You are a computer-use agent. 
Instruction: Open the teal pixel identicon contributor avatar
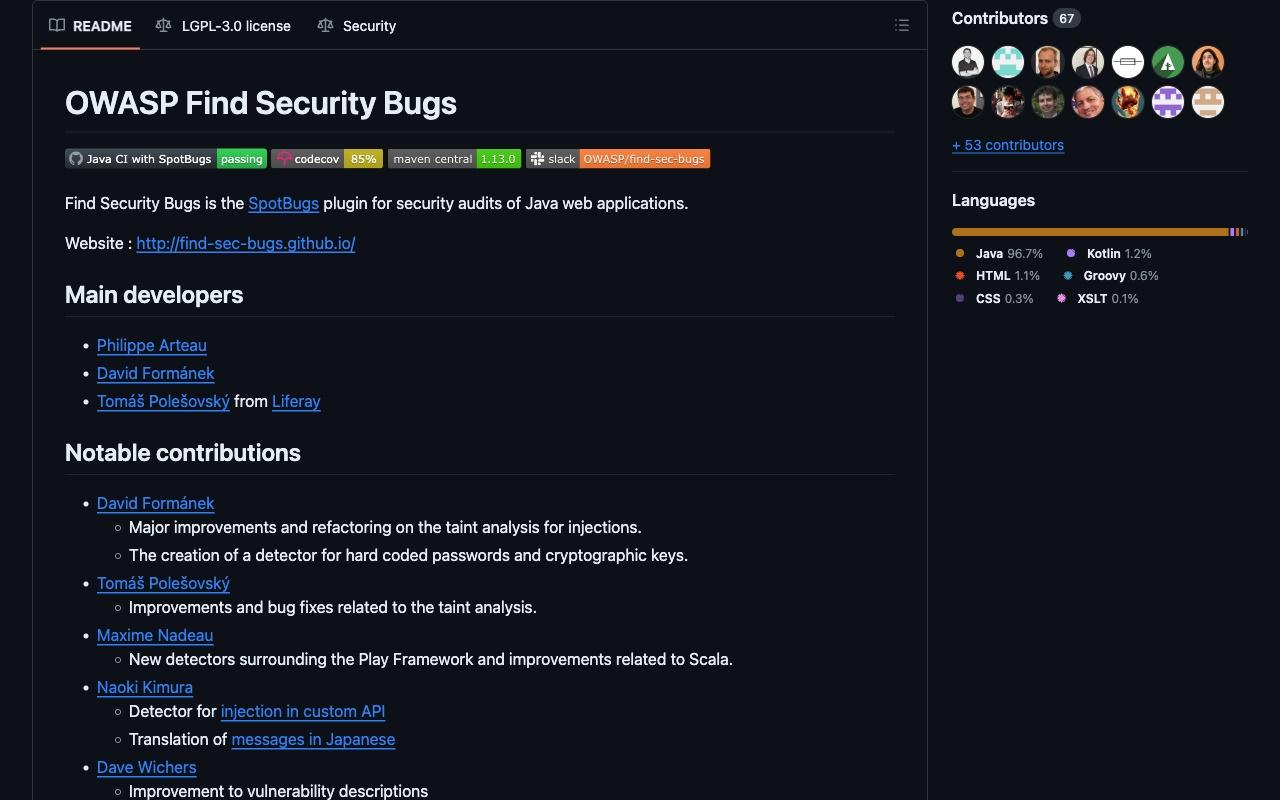pyautogui.click(x=1008, y=62)
